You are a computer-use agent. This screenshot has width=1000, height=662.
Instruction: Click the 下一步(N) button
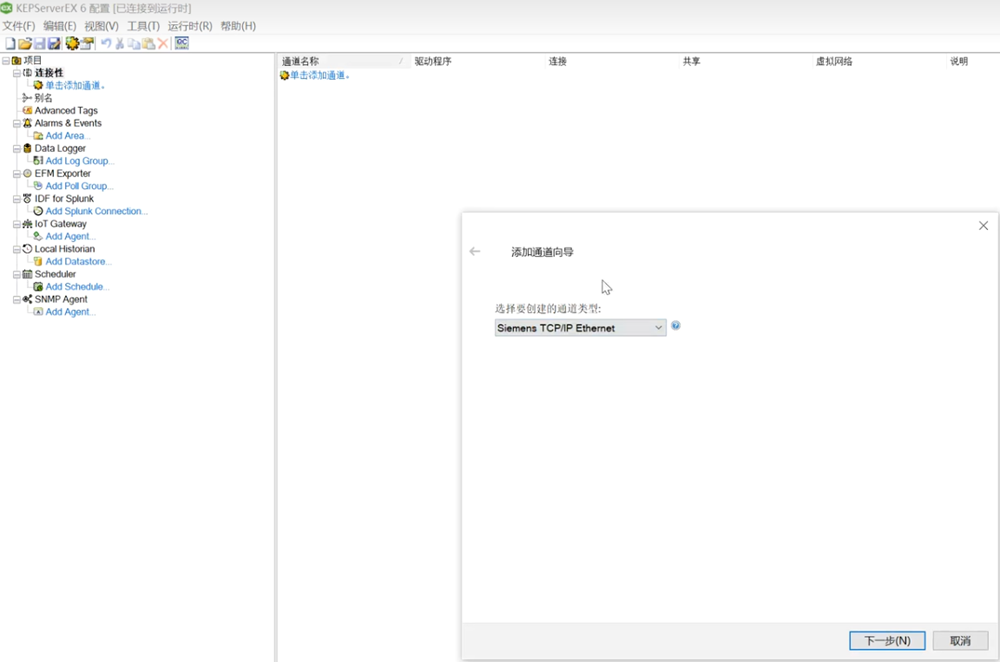(886, 640)
